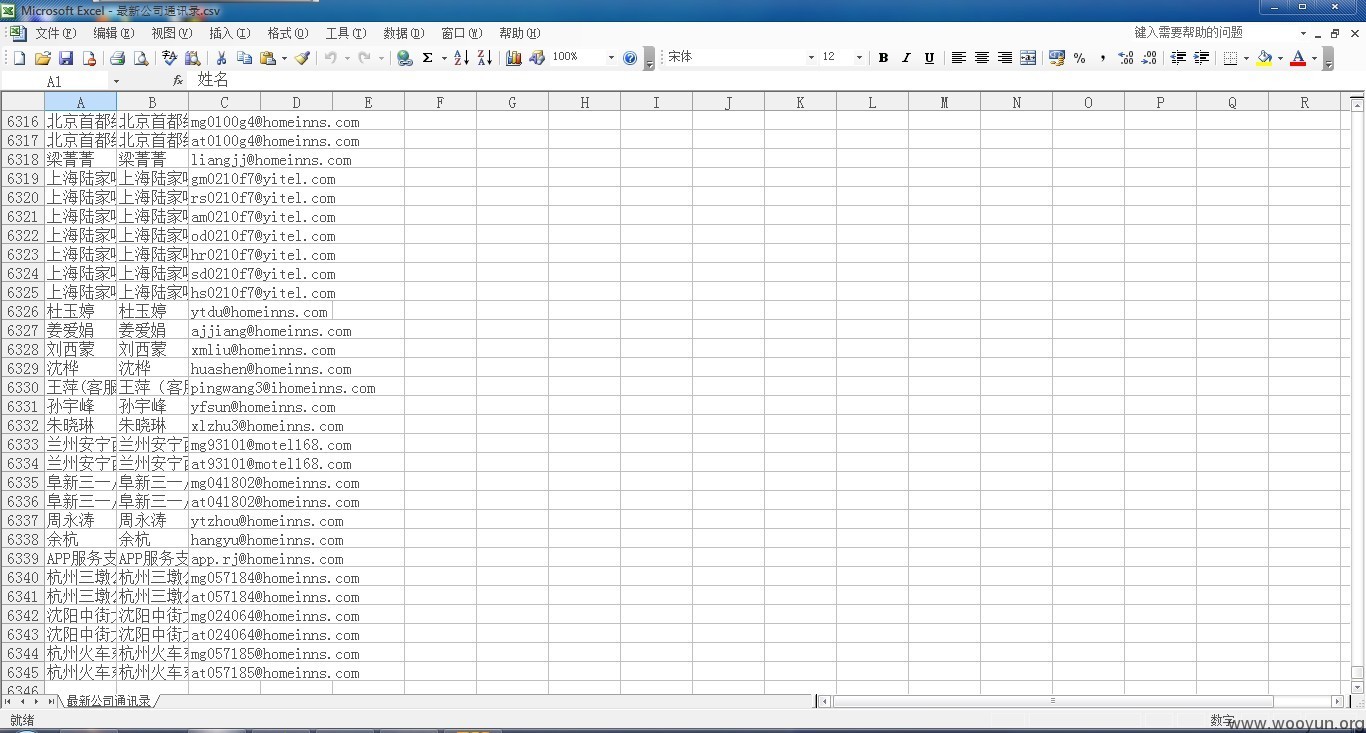The image size is (1366, 733).
Task: Open the fill color dropdown arrow
Action: point(1280,58)
